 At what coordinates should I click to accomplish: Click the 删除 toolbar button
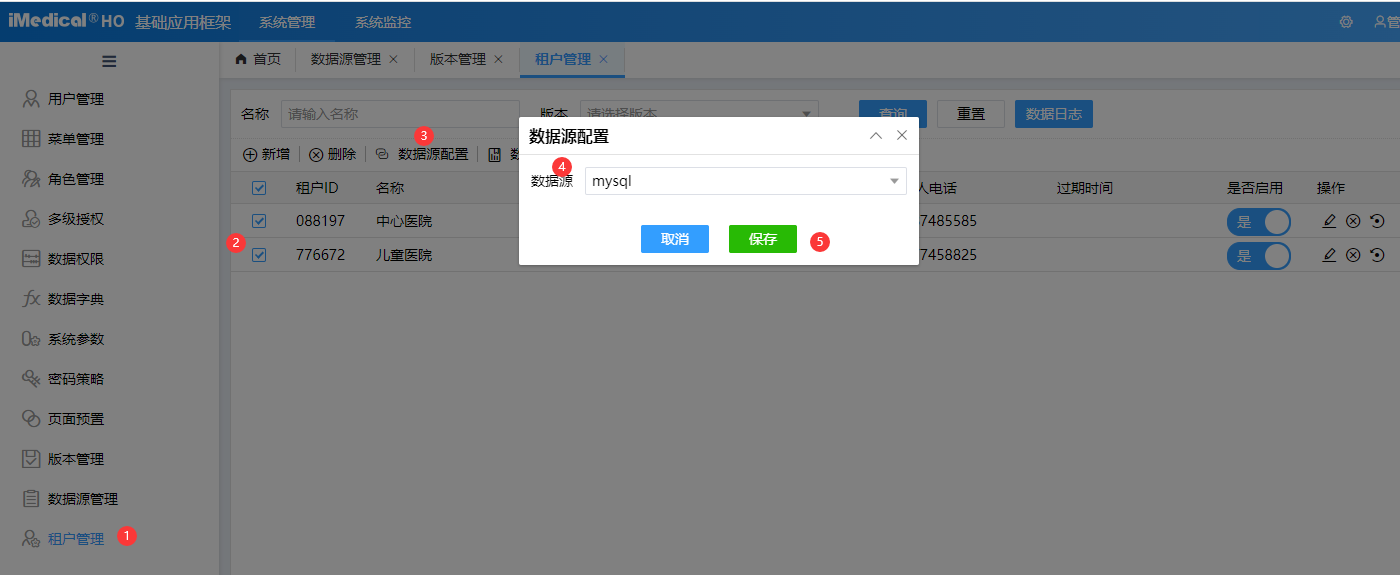332,154
